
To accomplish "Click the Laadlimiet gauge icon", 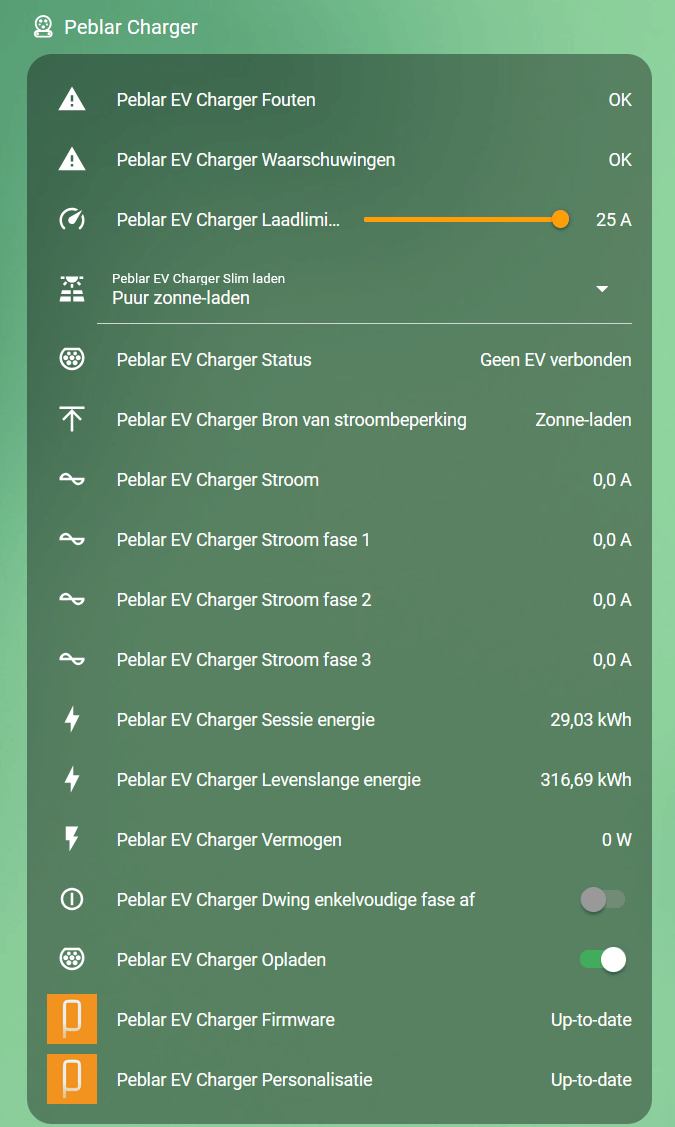I will (72, 219).
